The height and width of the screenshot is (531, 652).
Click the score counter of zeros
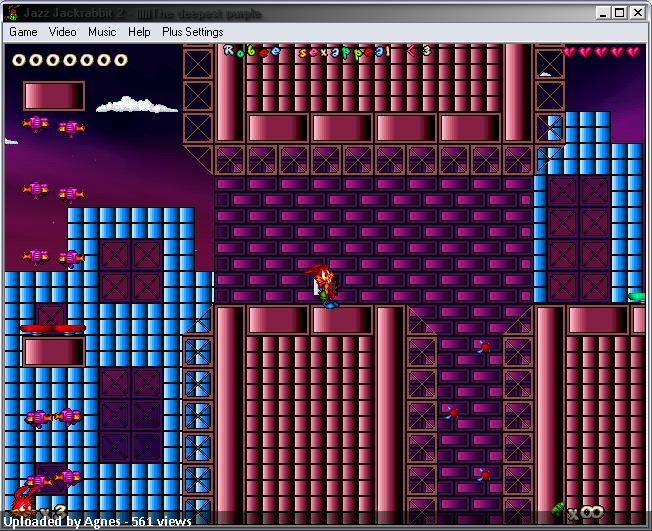(69, 60)
